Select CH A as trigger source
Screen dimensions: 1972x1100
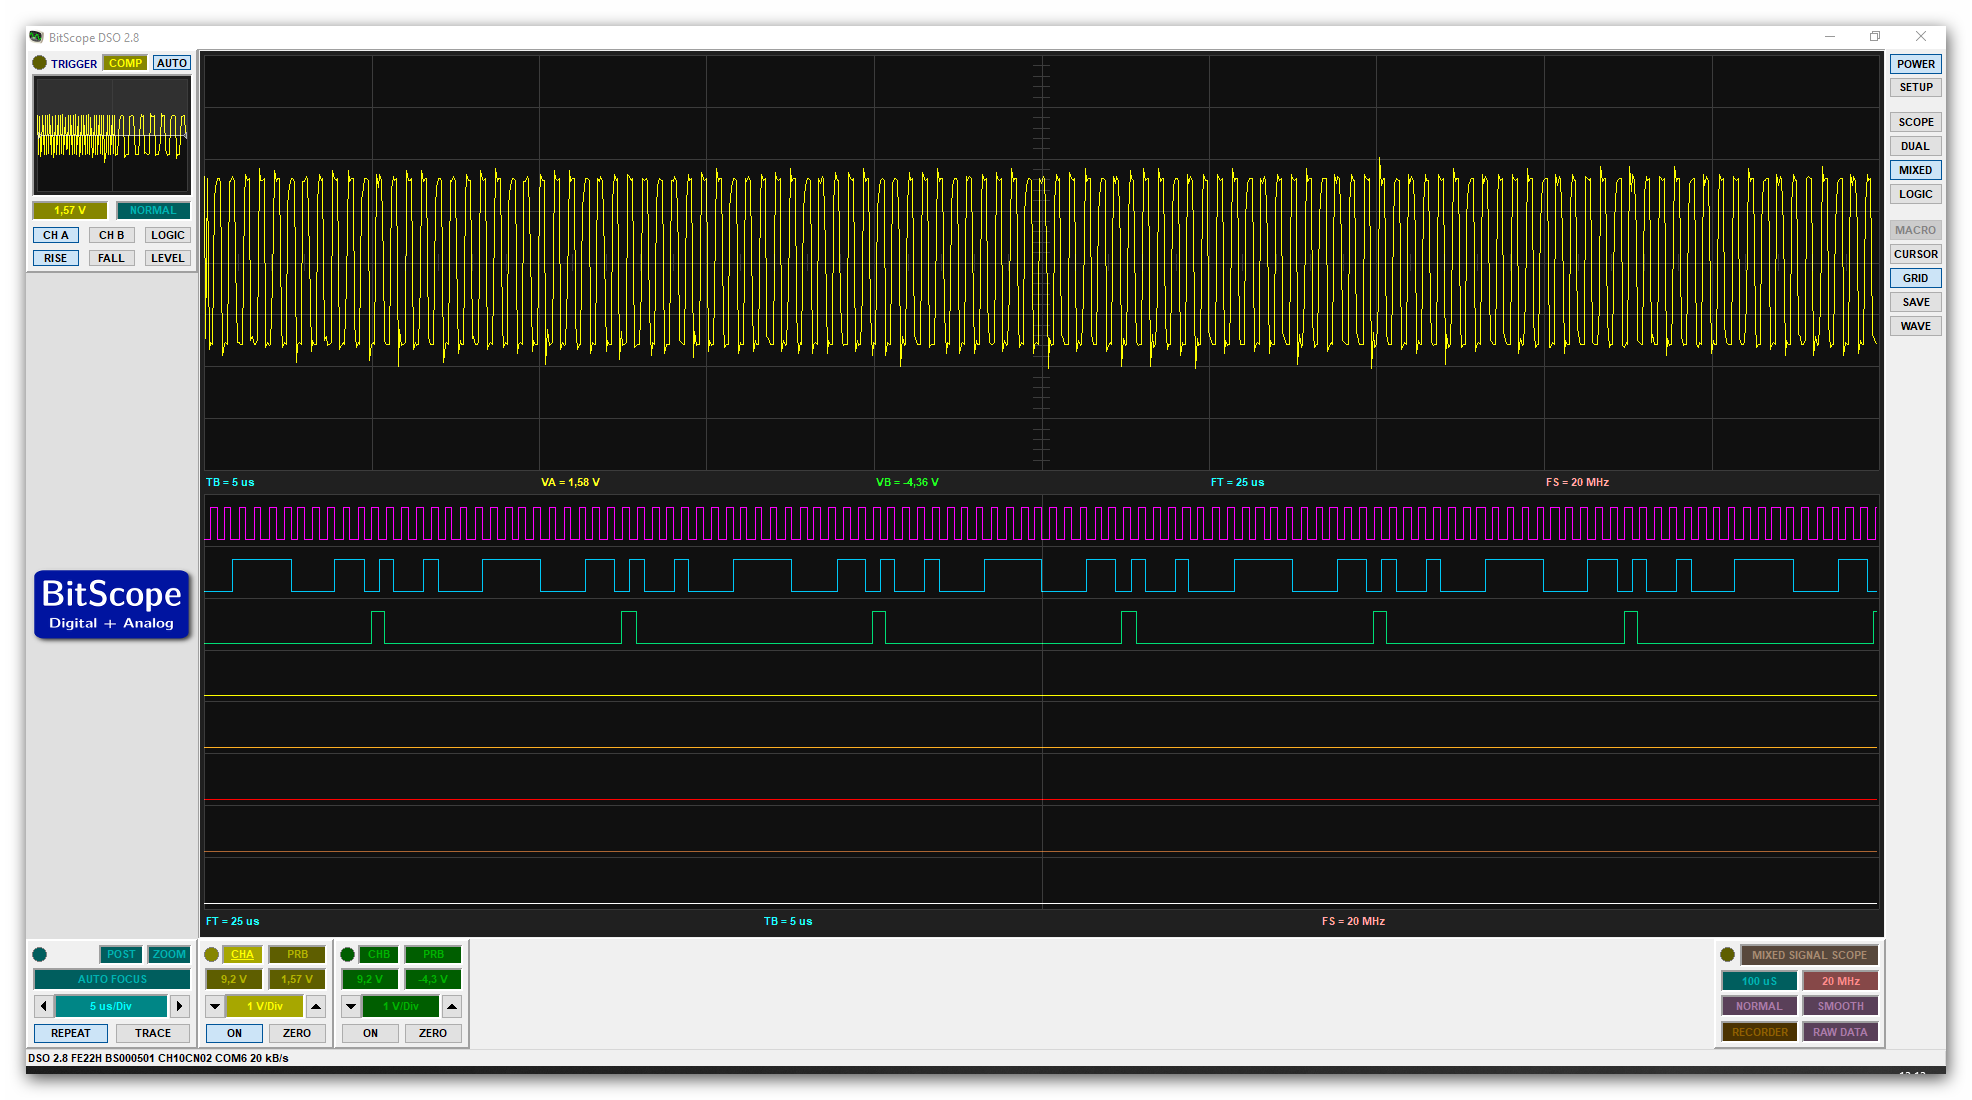point(56,235)
